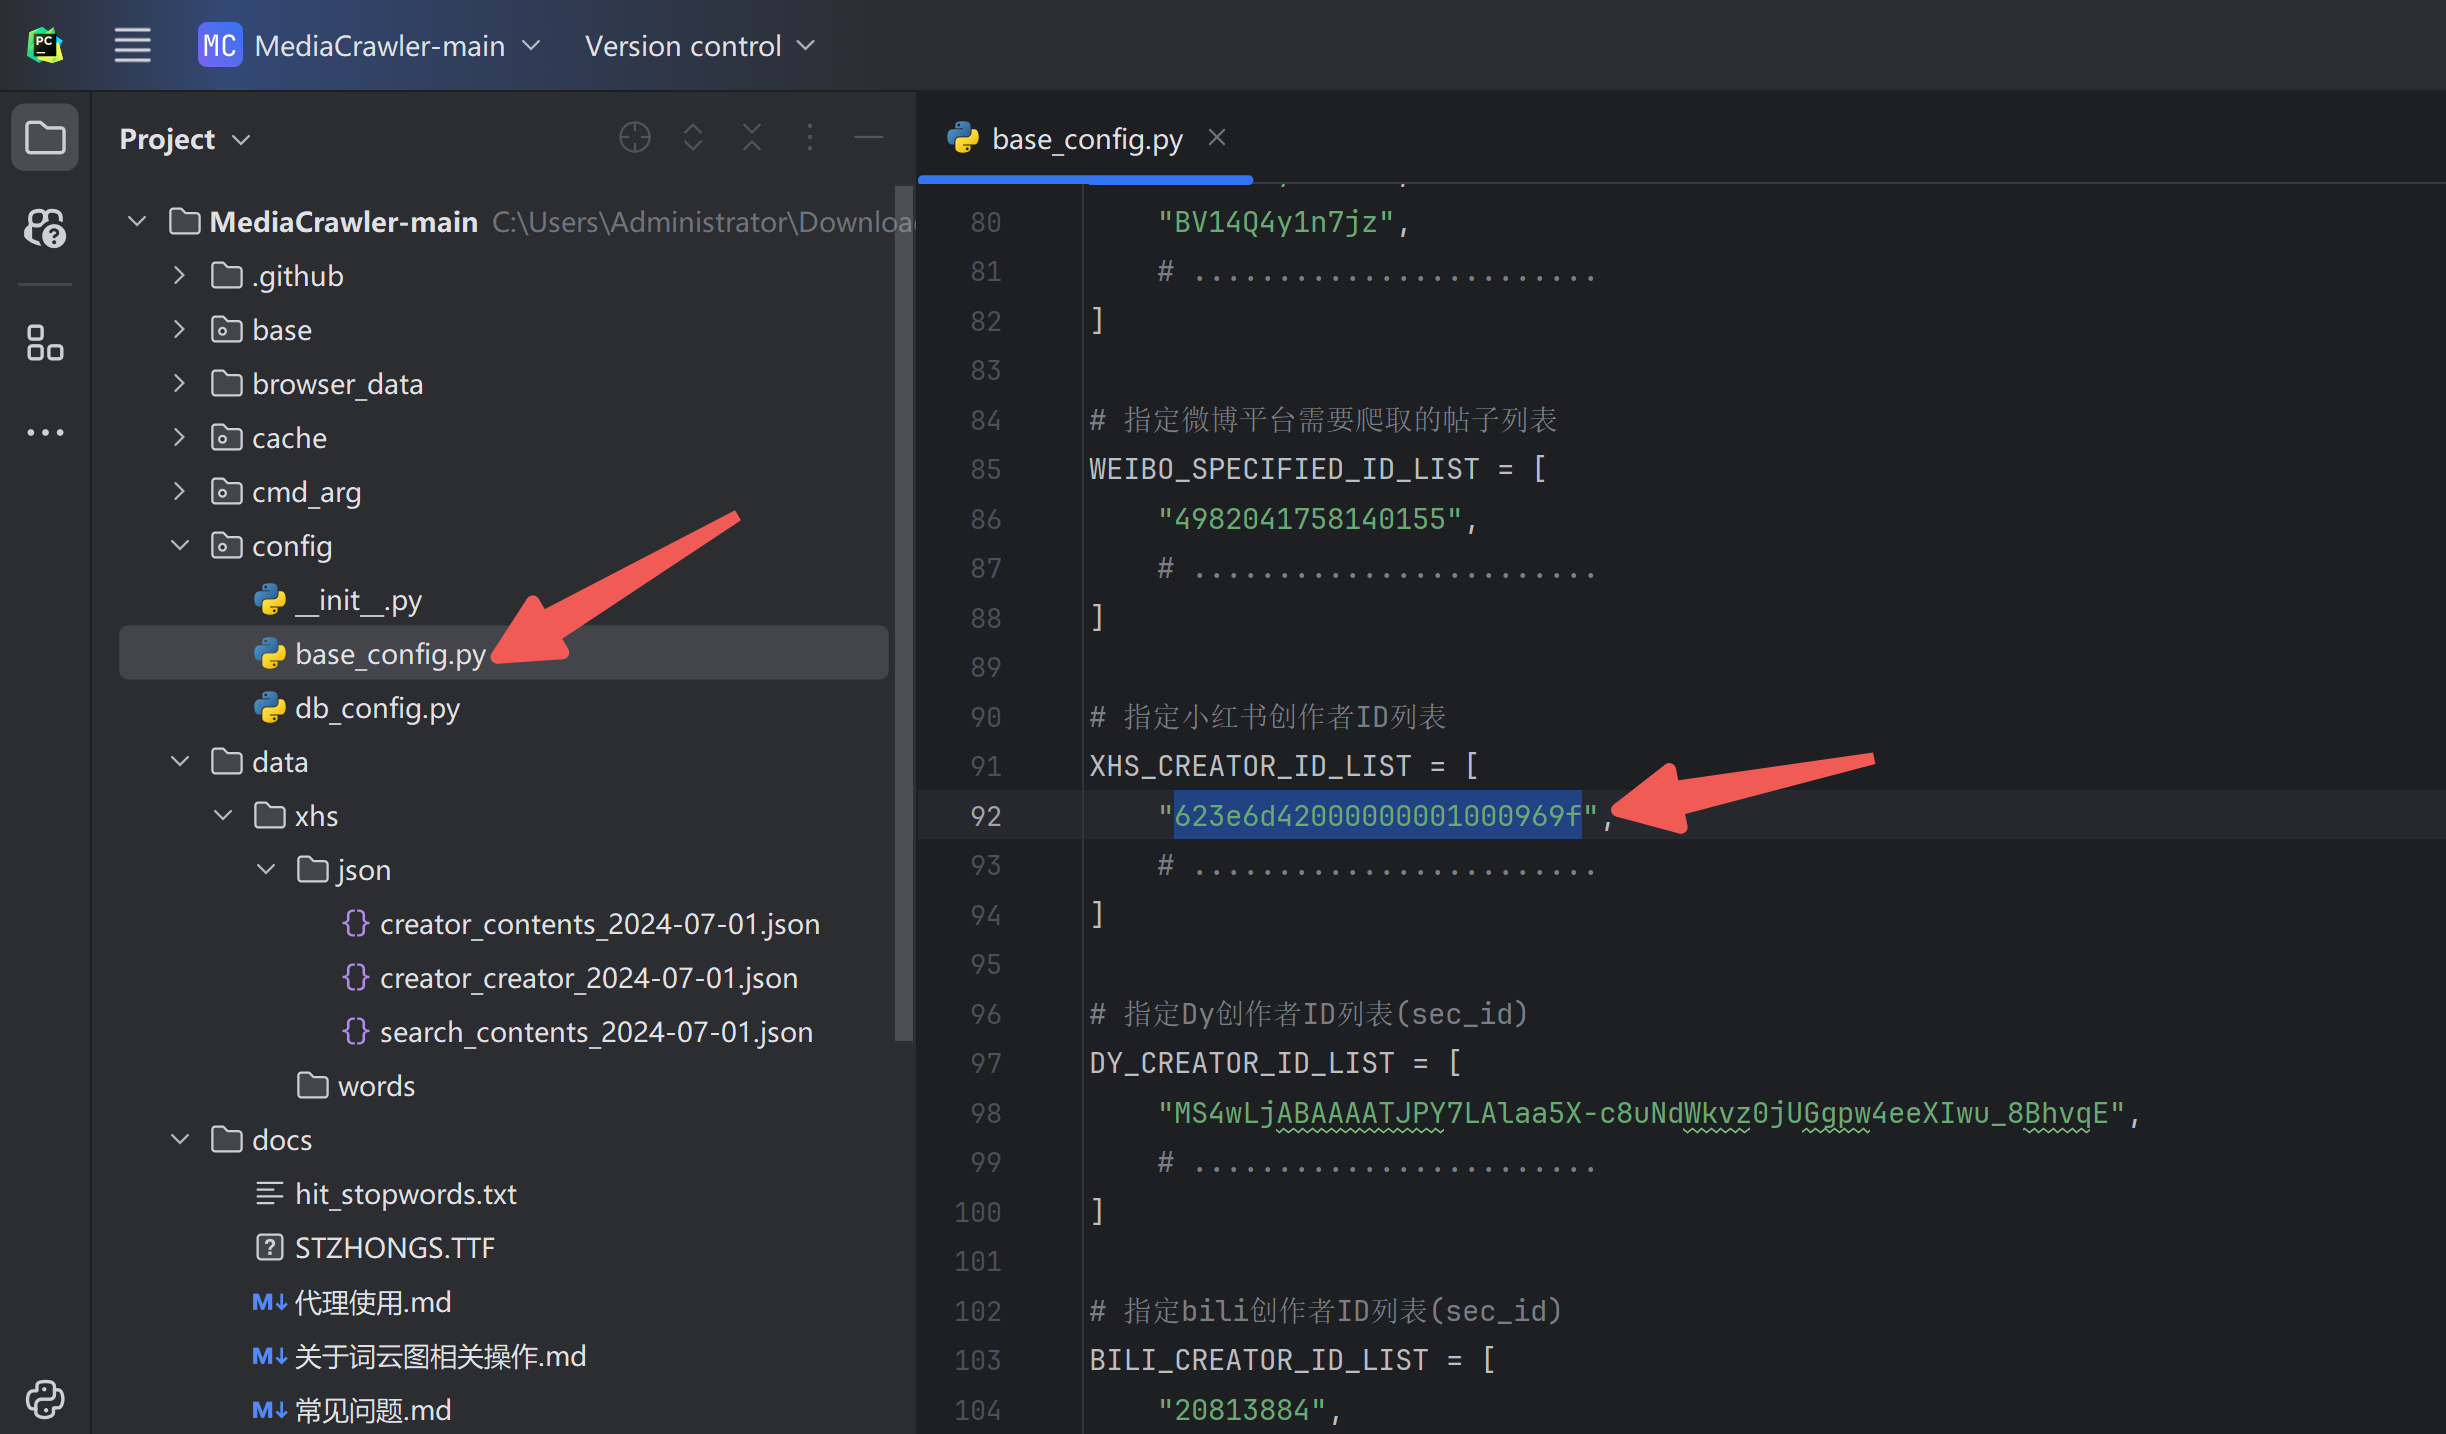Click the Project tree vertical scrollbar
The image size is (2446, 1434).
(903, 612)
